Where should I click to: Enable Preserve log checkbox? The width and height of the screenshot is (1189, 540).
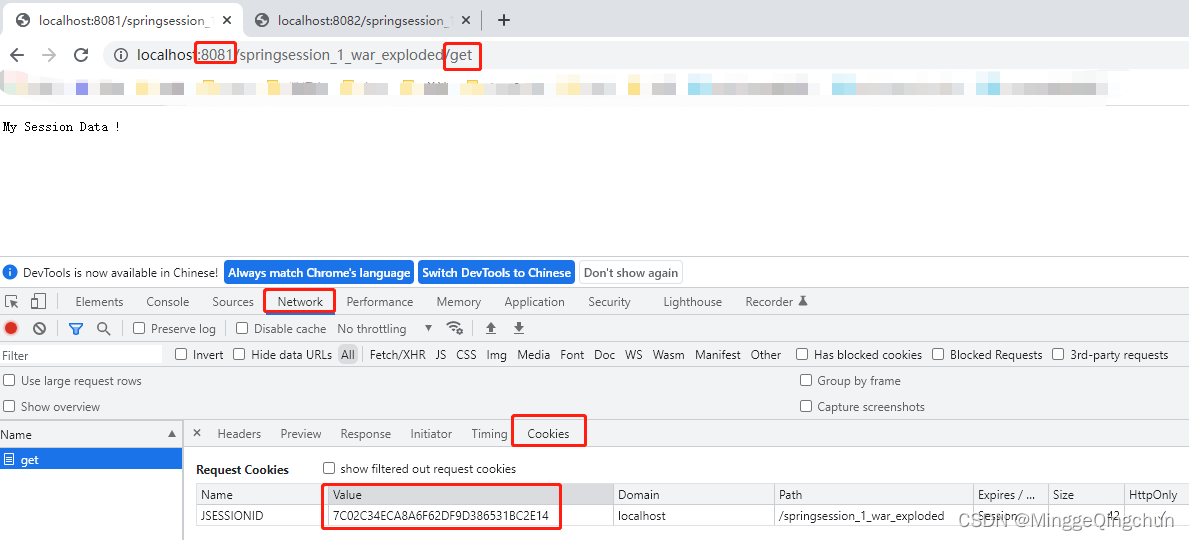click(x=139, y=328)
